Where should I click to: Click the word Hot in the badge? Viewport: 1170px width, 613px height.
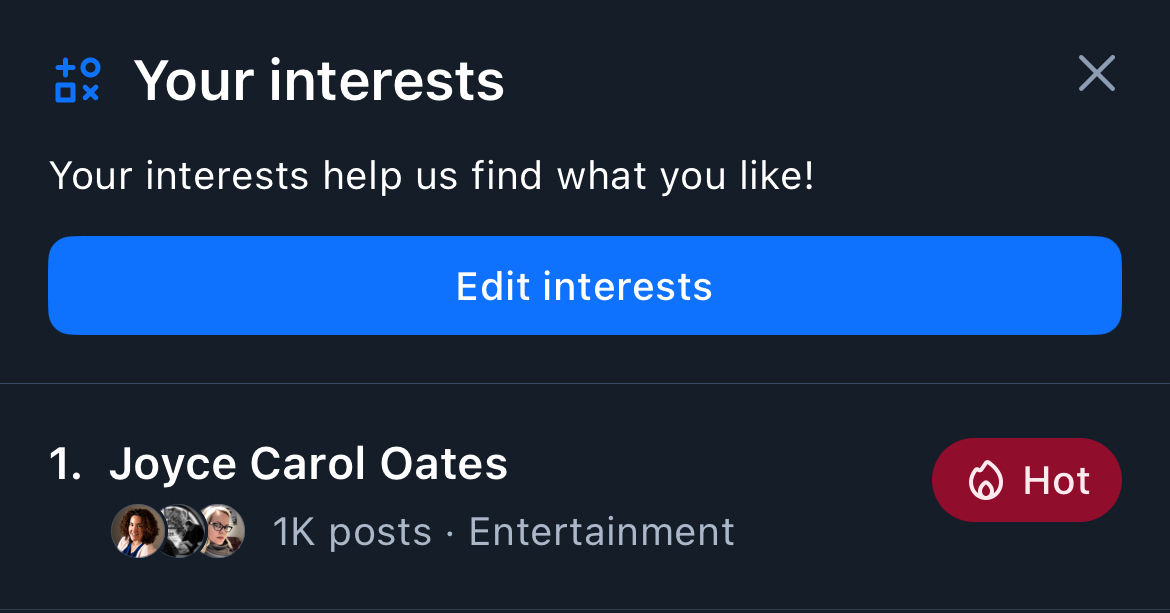point(1055,481)
